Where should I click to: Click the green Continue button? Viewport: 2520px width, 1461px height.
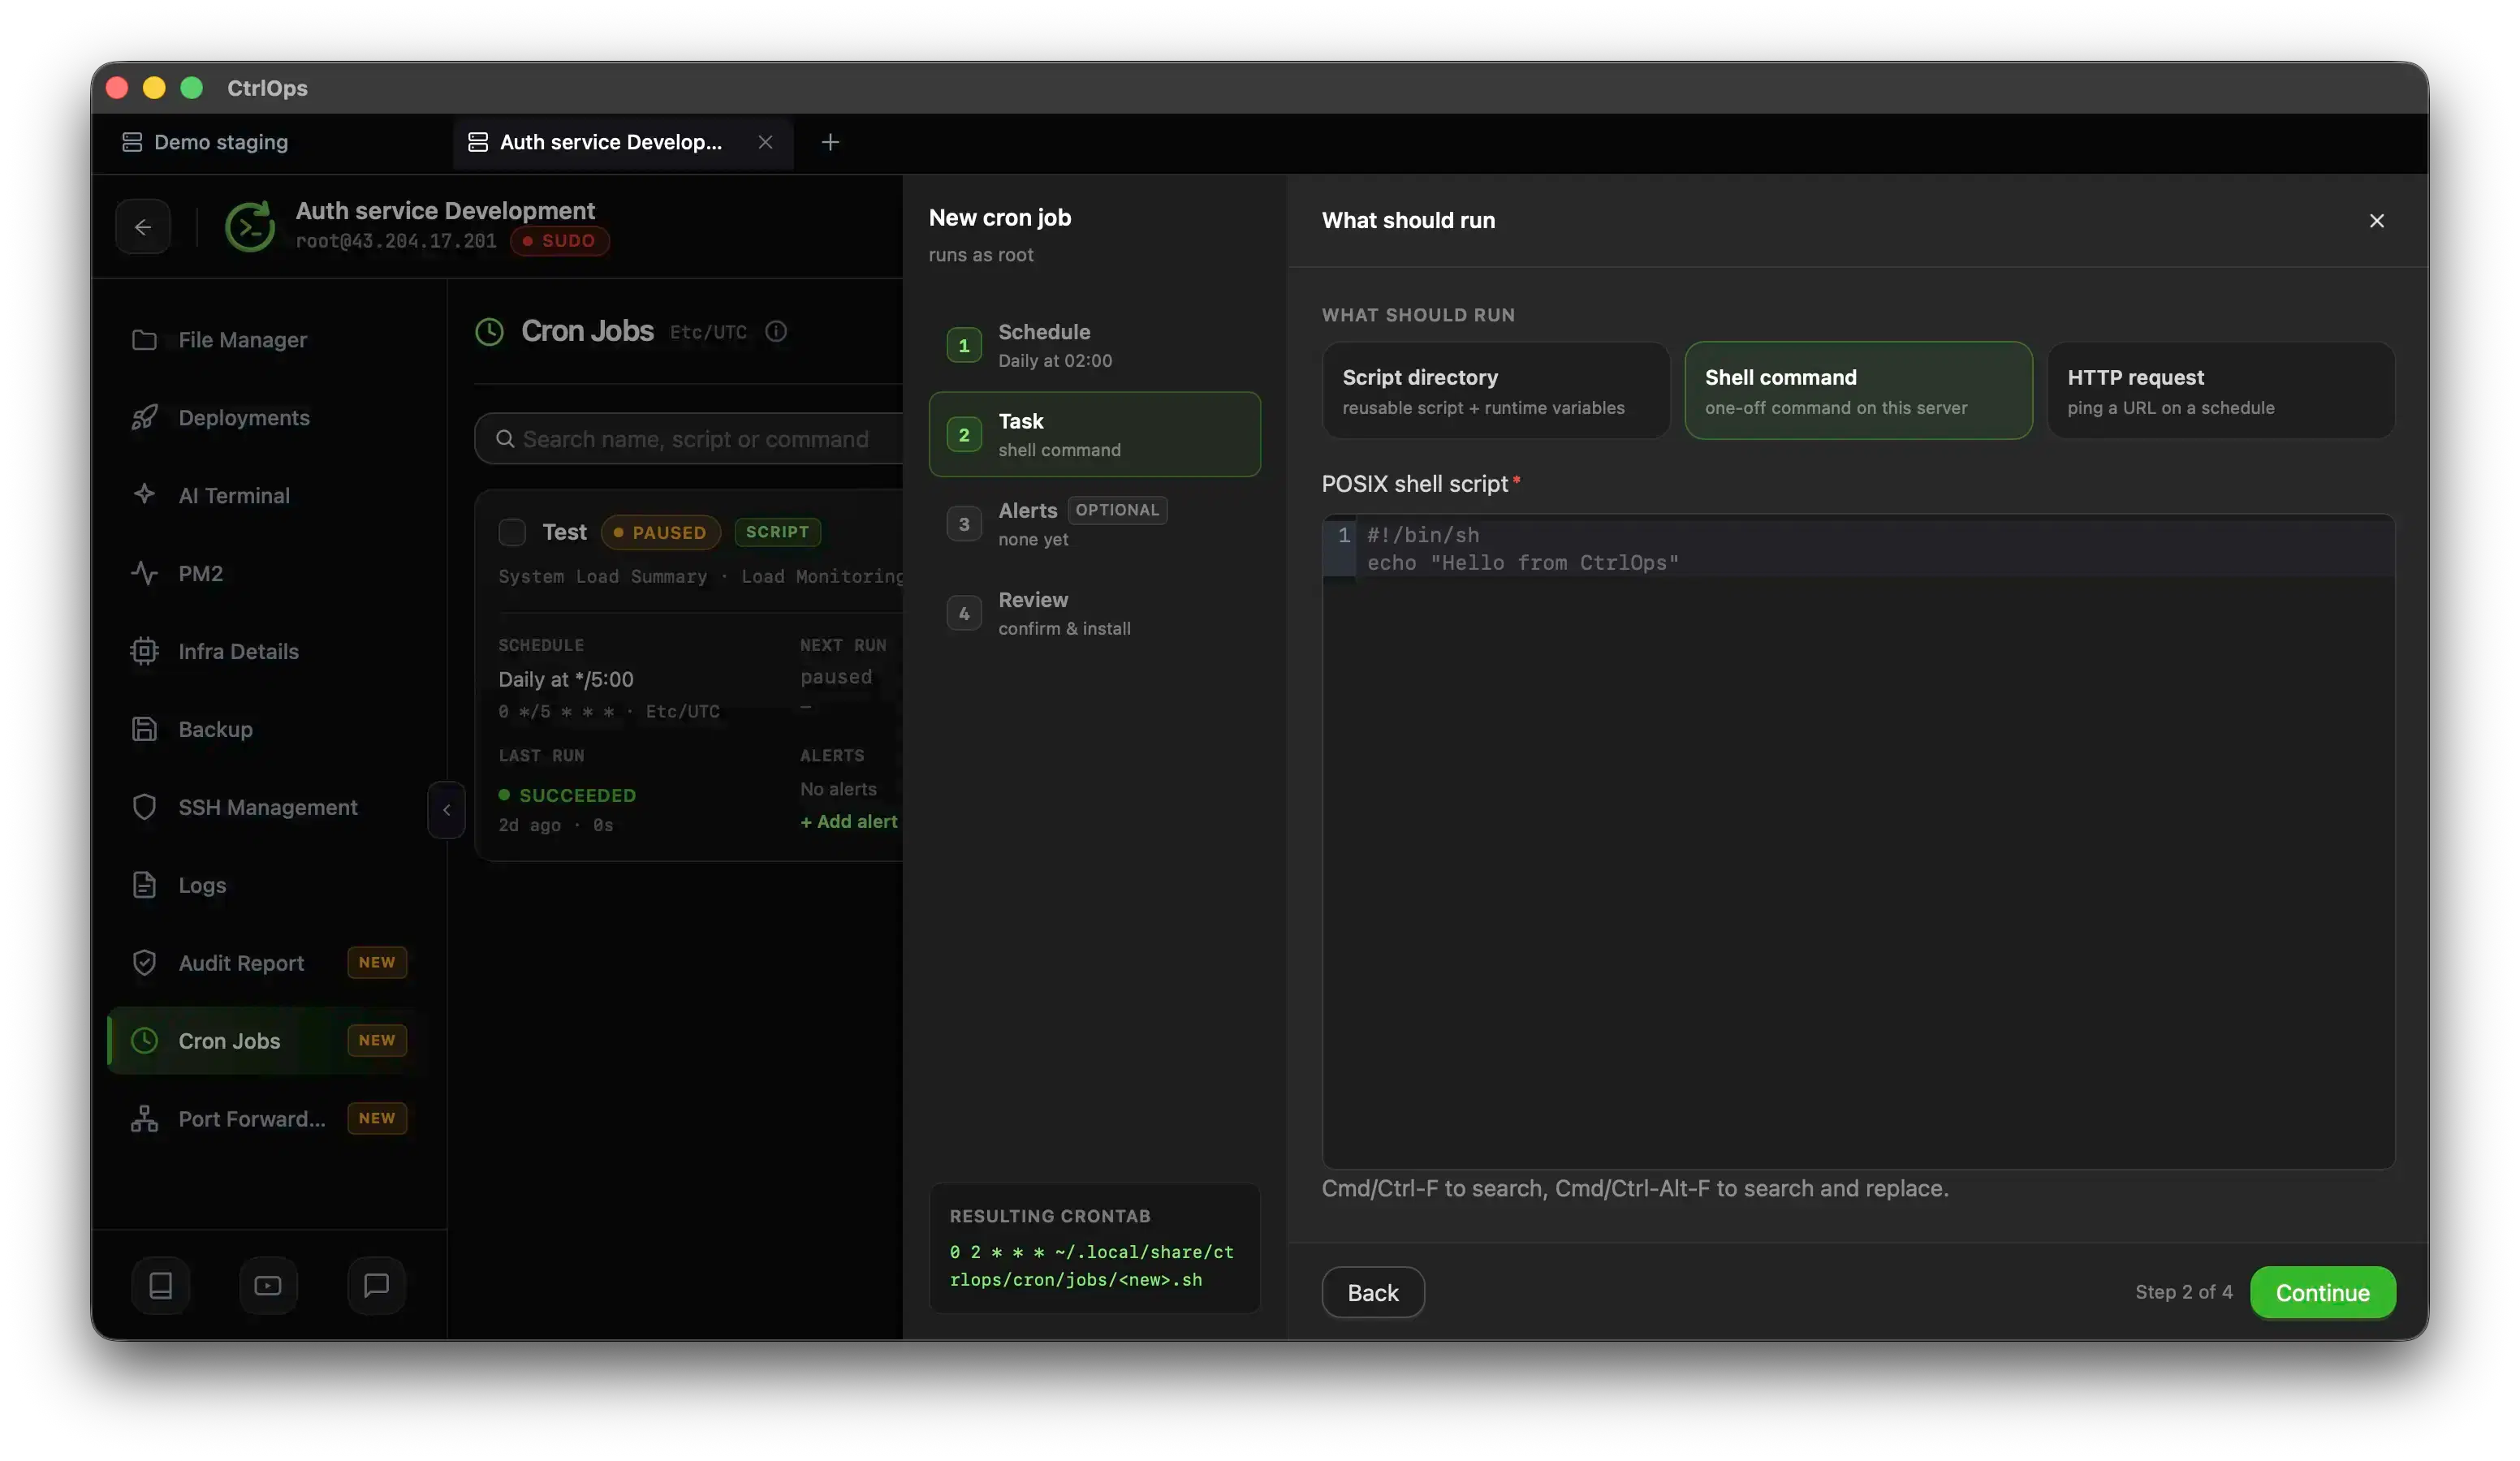2323,1293
